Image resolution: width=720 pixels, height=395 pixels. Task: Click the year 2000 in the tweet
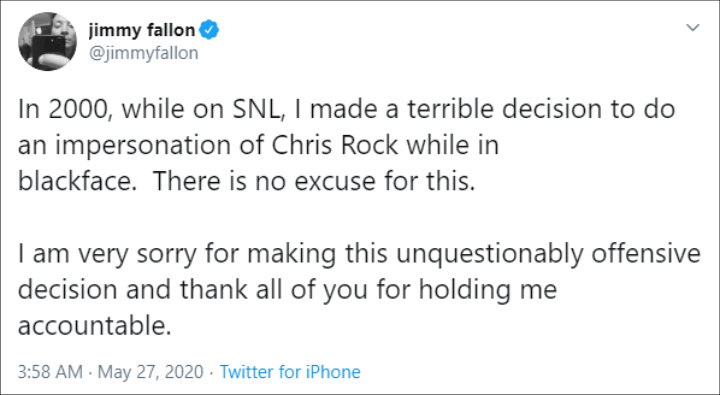(x=81, y=109)
